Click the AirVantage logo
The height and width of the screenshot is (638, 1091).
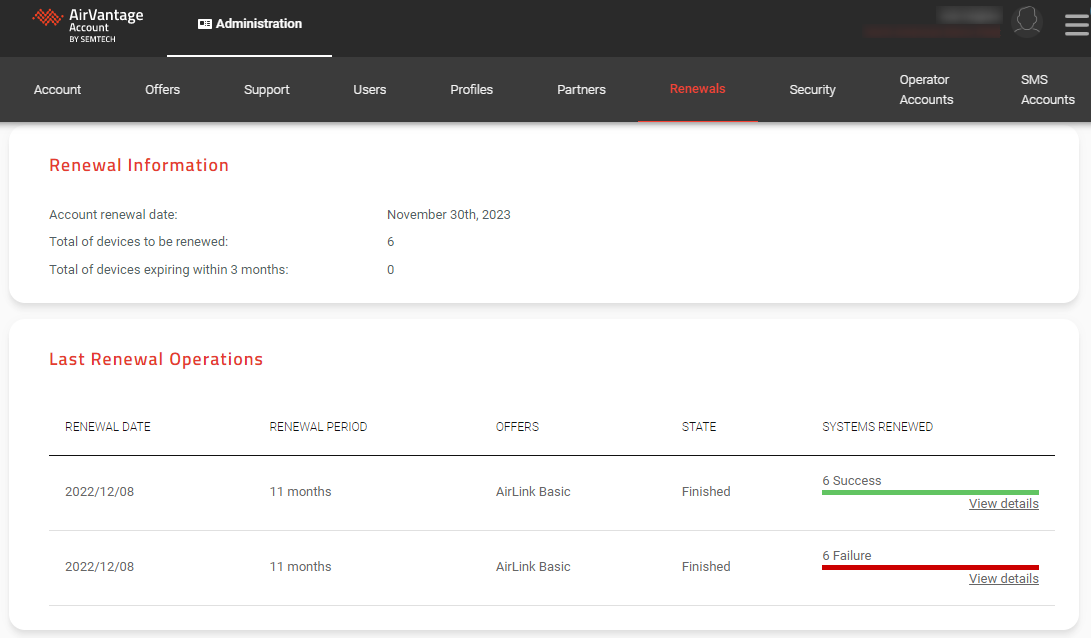(x=87, y=24)
